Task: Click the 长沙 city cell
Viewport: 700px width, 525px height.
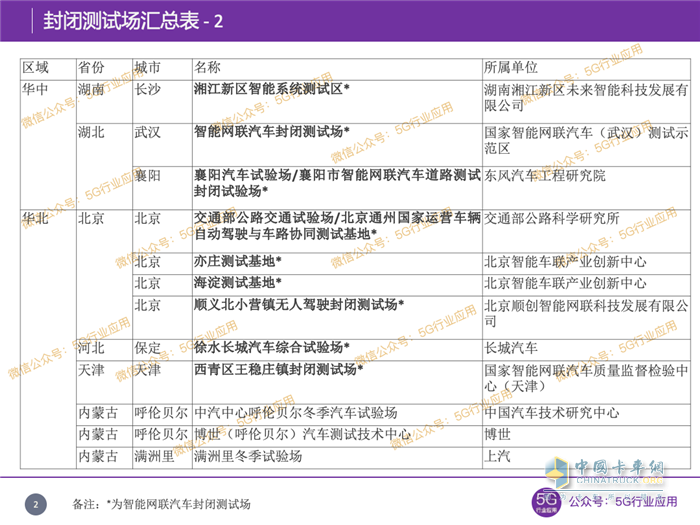Action: (162, 102)
